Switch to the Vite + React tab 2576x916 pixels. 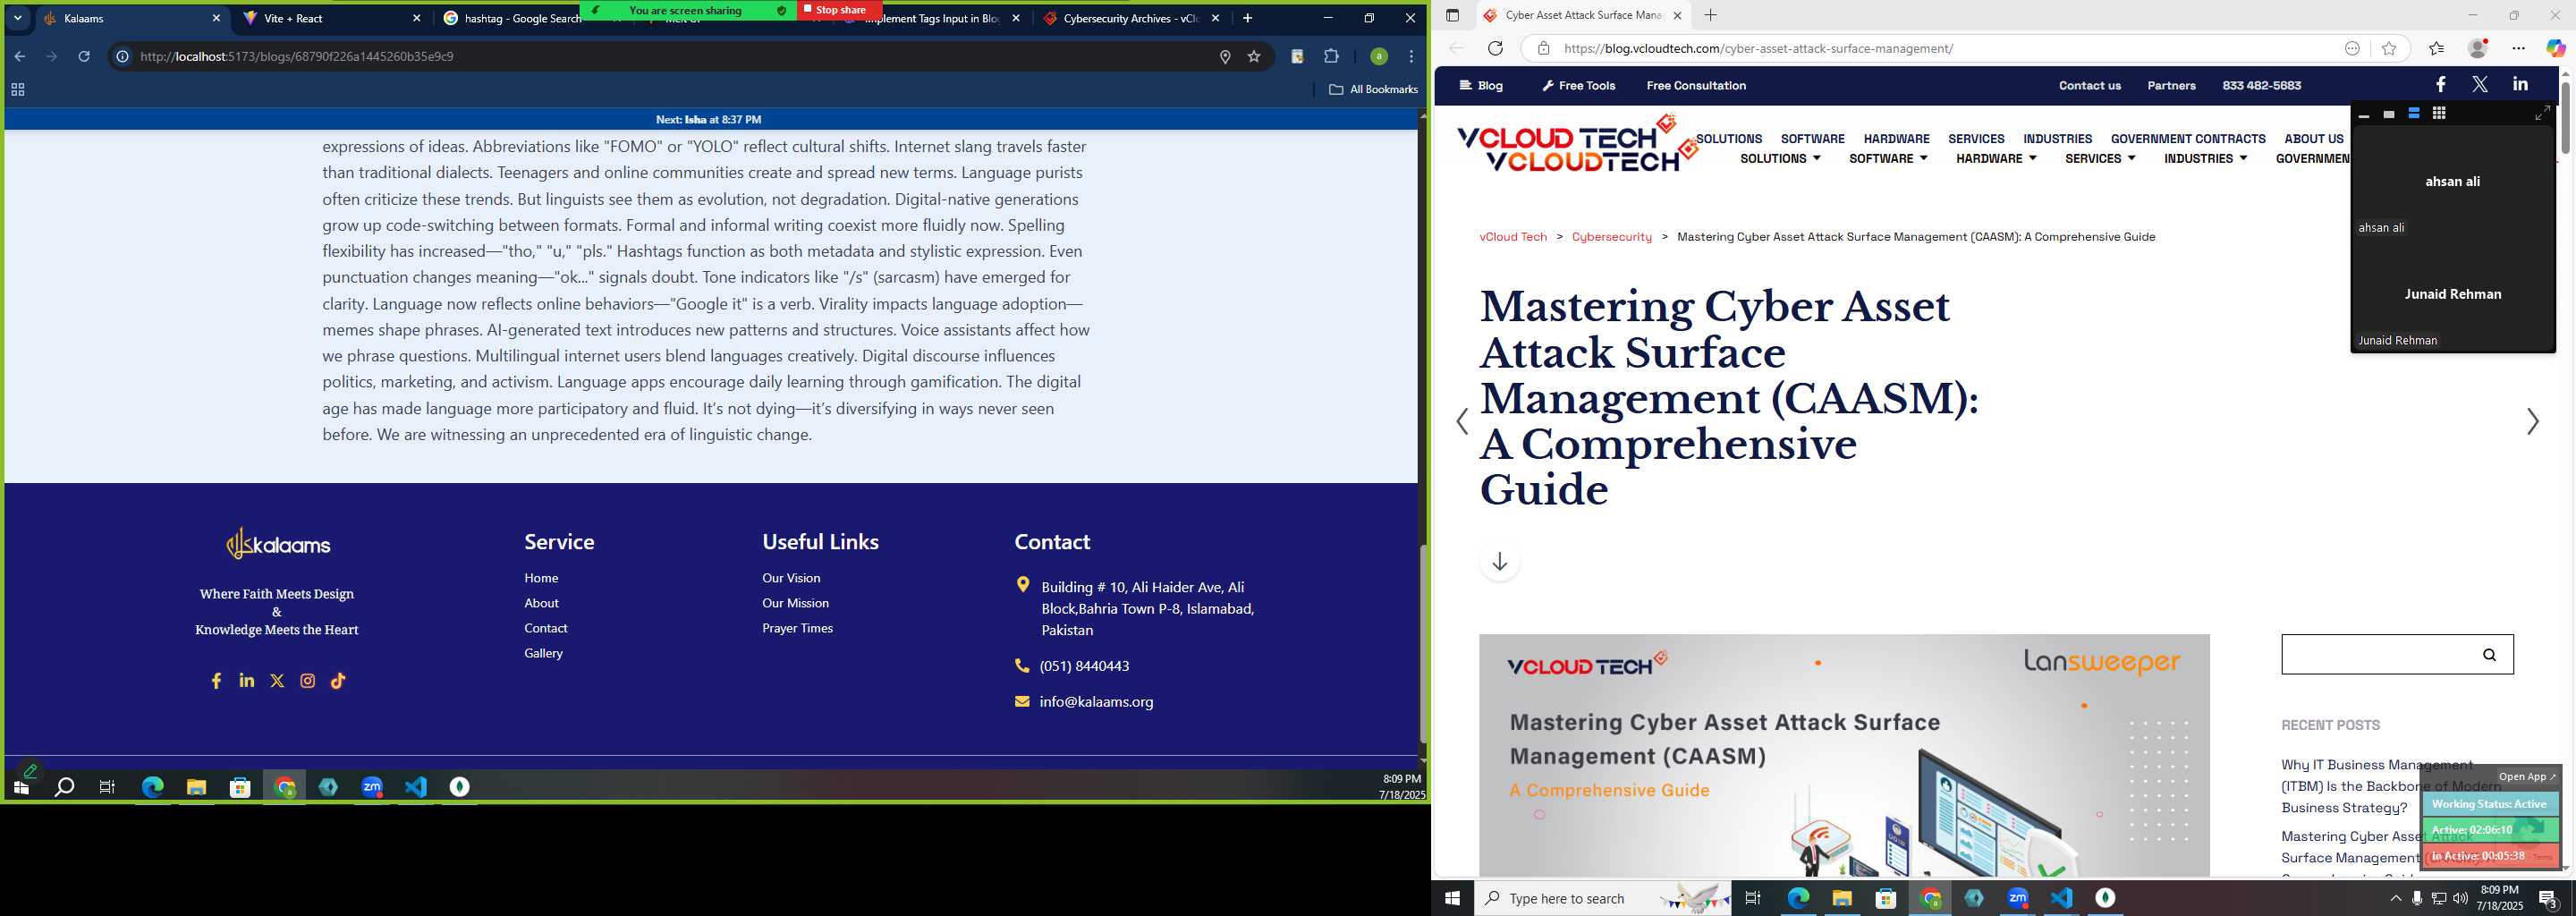pyautogui.click(x=330, y=18)
